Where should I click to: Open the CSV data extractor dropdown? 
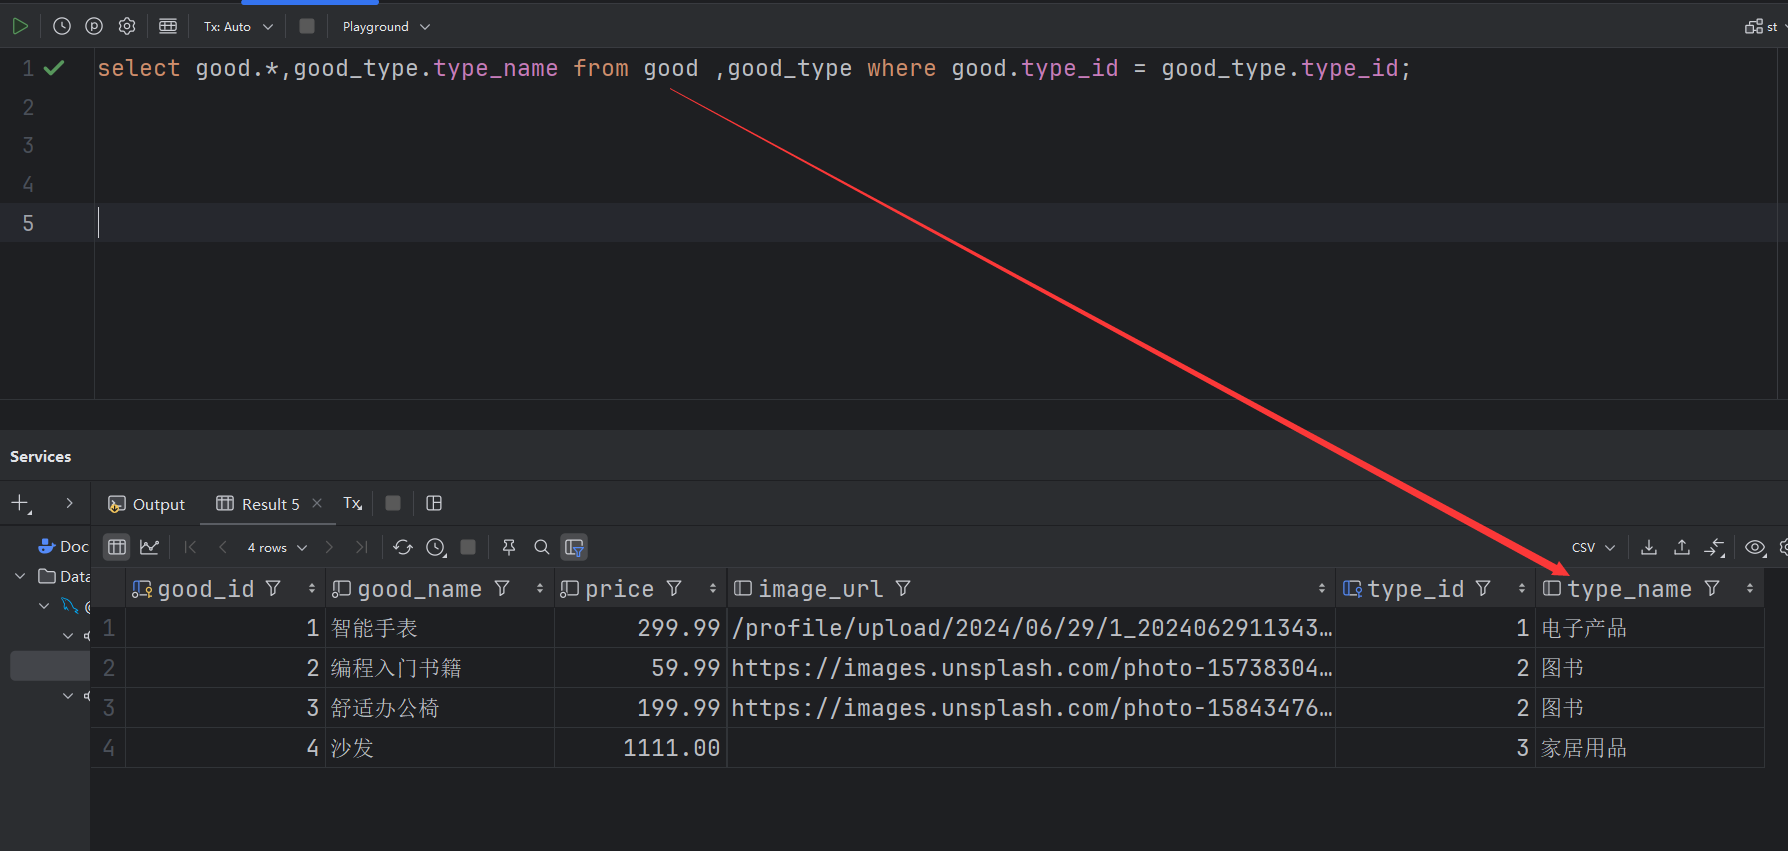coord(1593,547)
